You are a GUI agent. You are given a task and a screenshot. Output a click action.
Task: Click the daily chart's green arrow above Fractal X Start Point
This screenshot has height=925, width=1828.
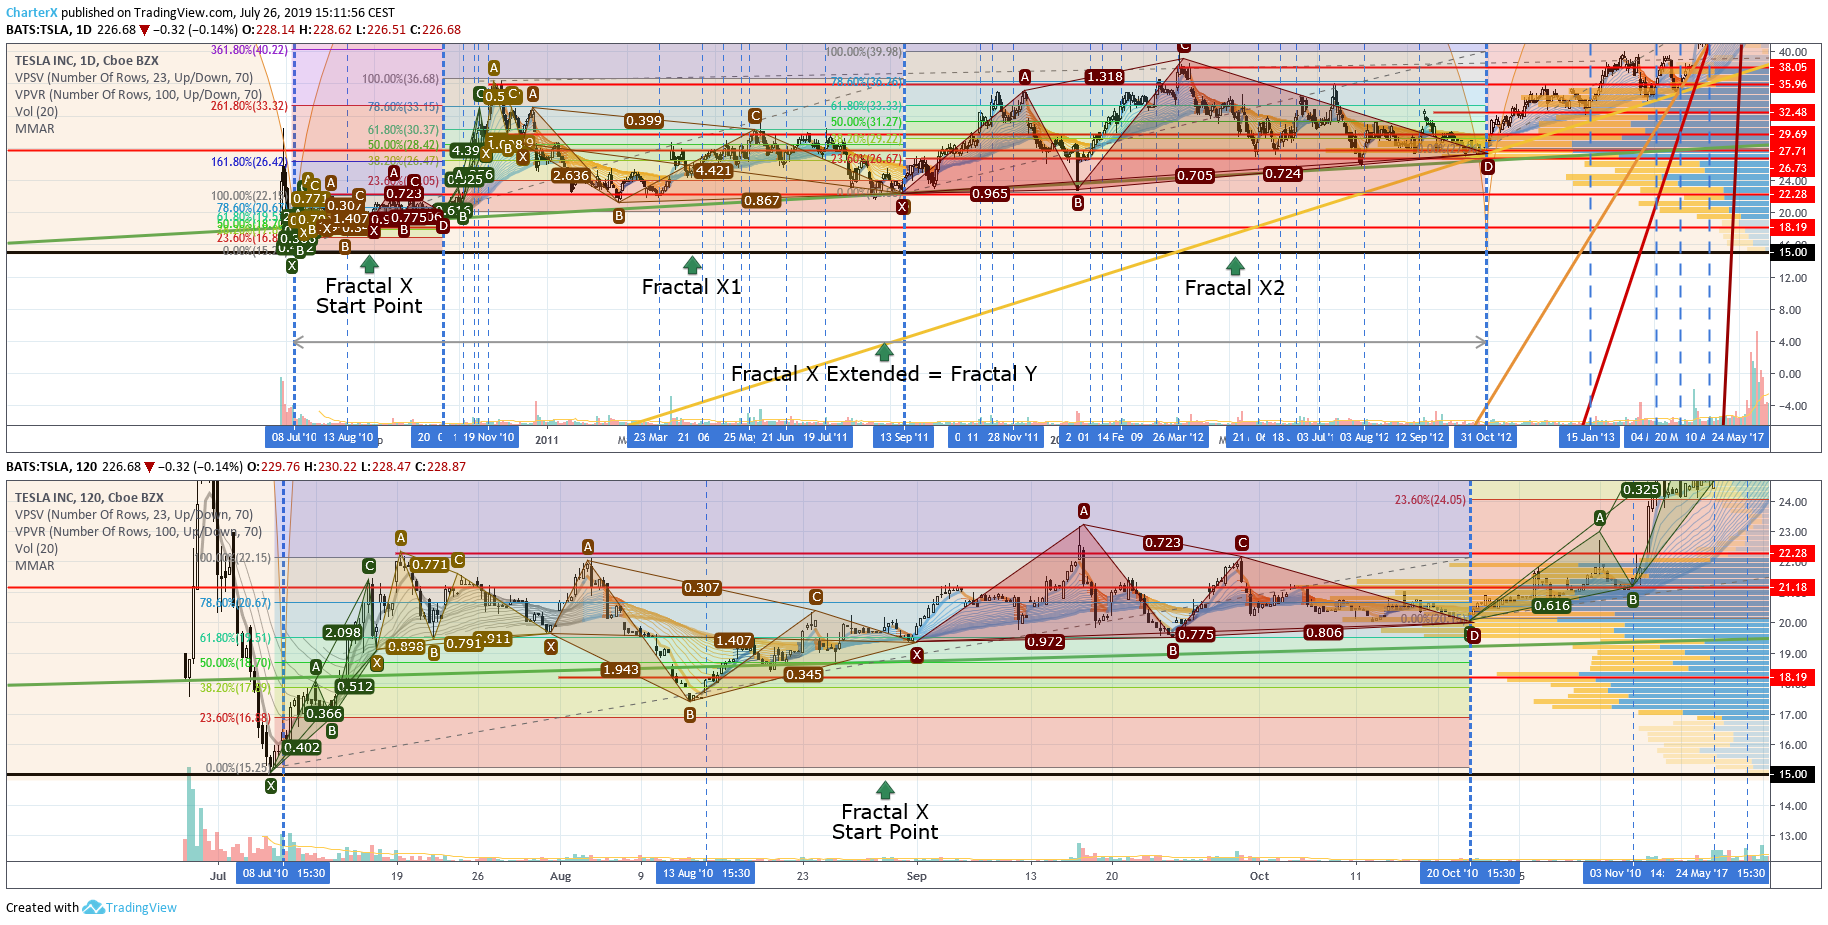point(369,264)
